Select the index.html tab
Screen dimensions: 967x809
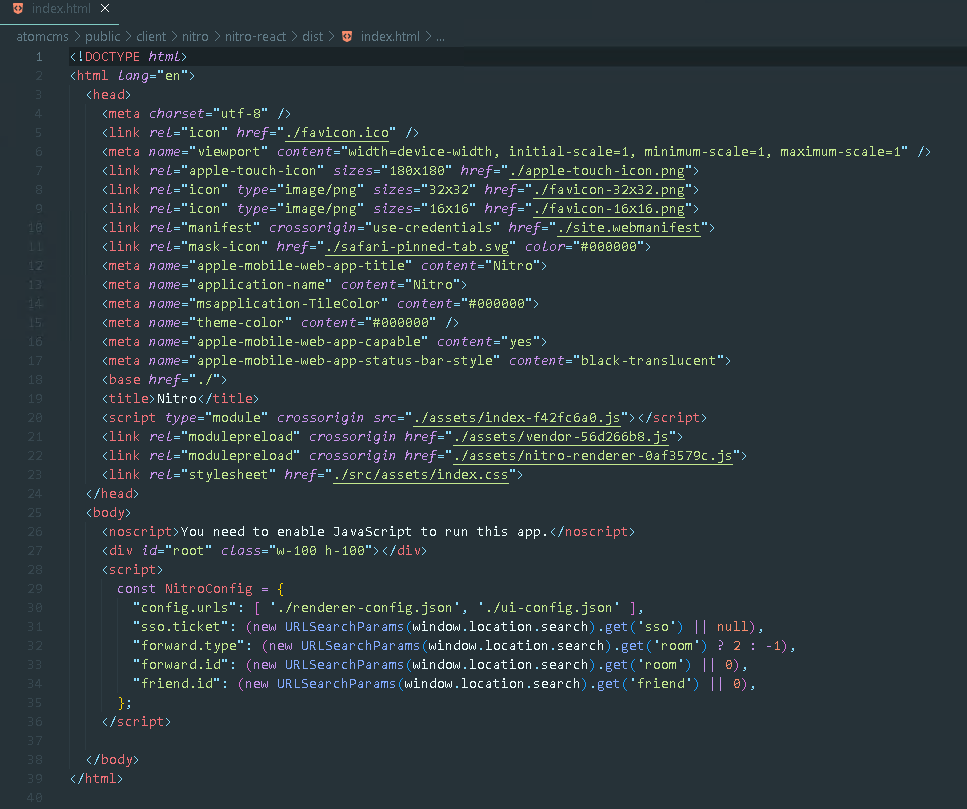(60, 9)
